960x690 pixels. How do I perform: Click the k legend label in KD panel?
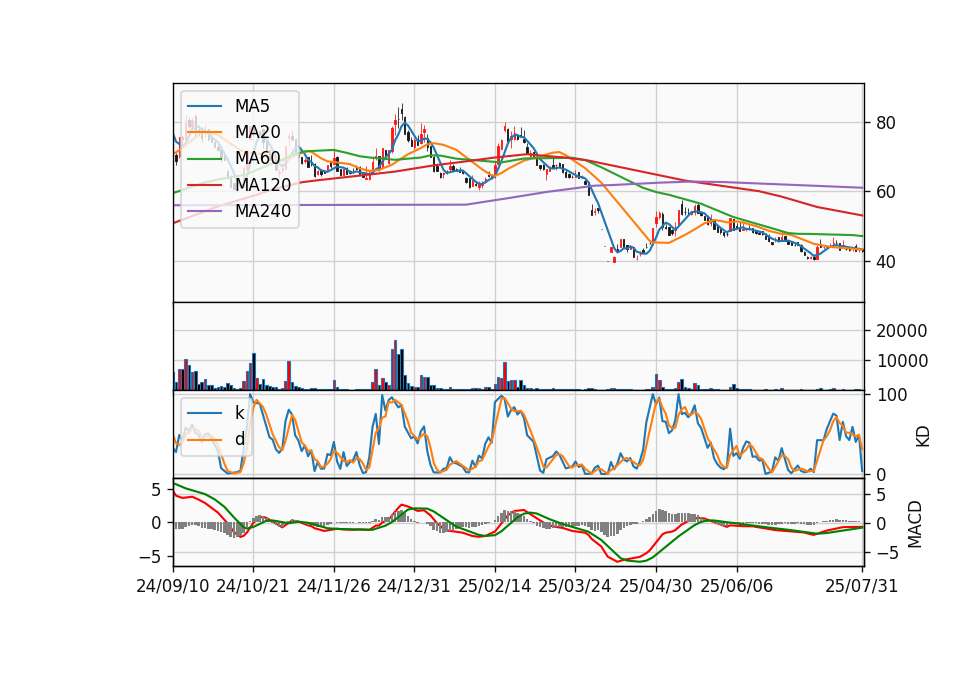coord(239,413)
